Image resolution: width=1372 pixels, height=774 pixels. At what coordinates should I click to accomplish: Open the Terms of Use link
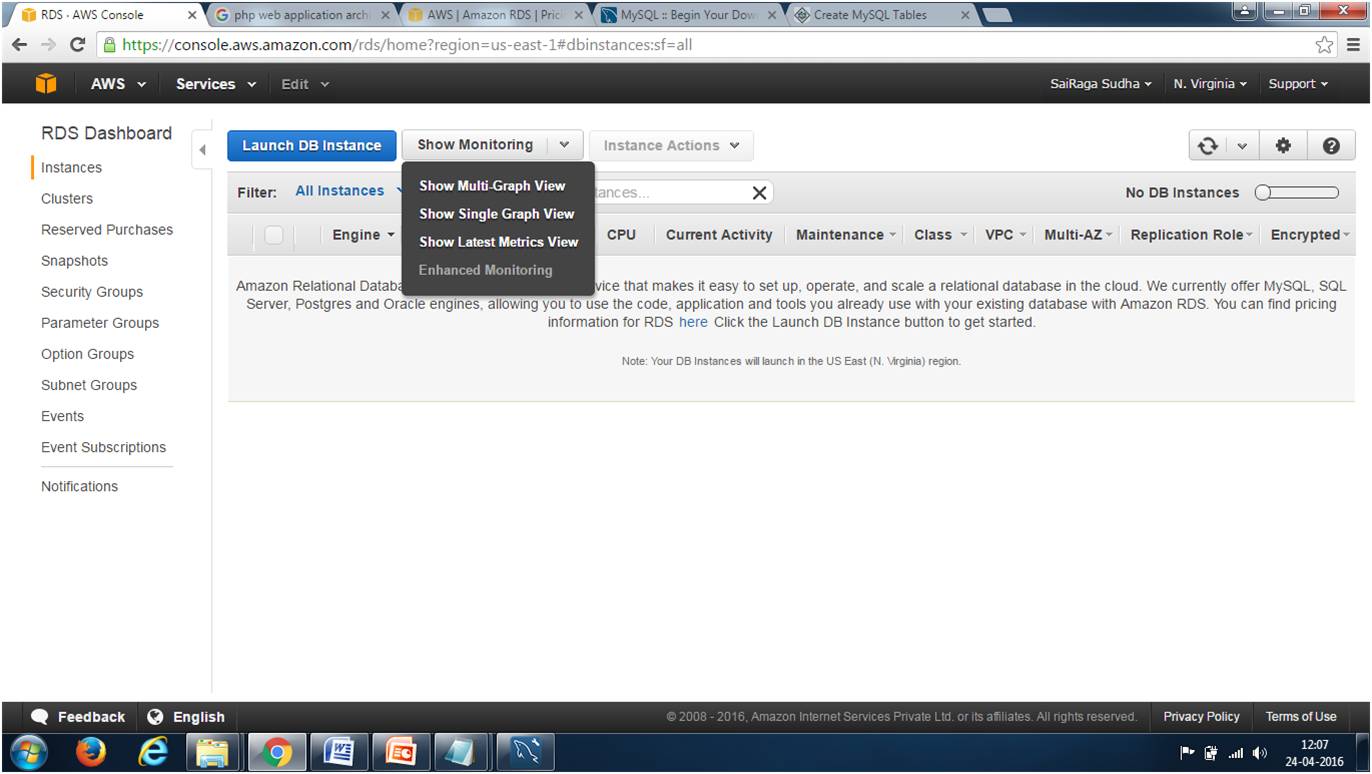(1300, 717)
